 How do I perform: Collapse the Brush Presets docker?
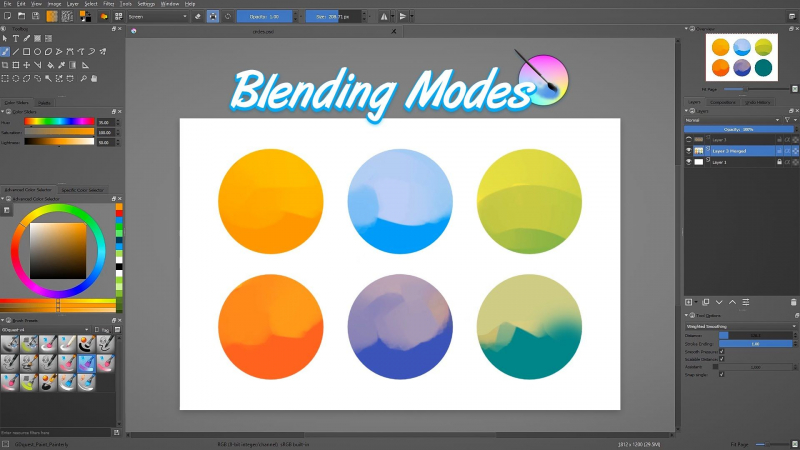coord(3,320)
